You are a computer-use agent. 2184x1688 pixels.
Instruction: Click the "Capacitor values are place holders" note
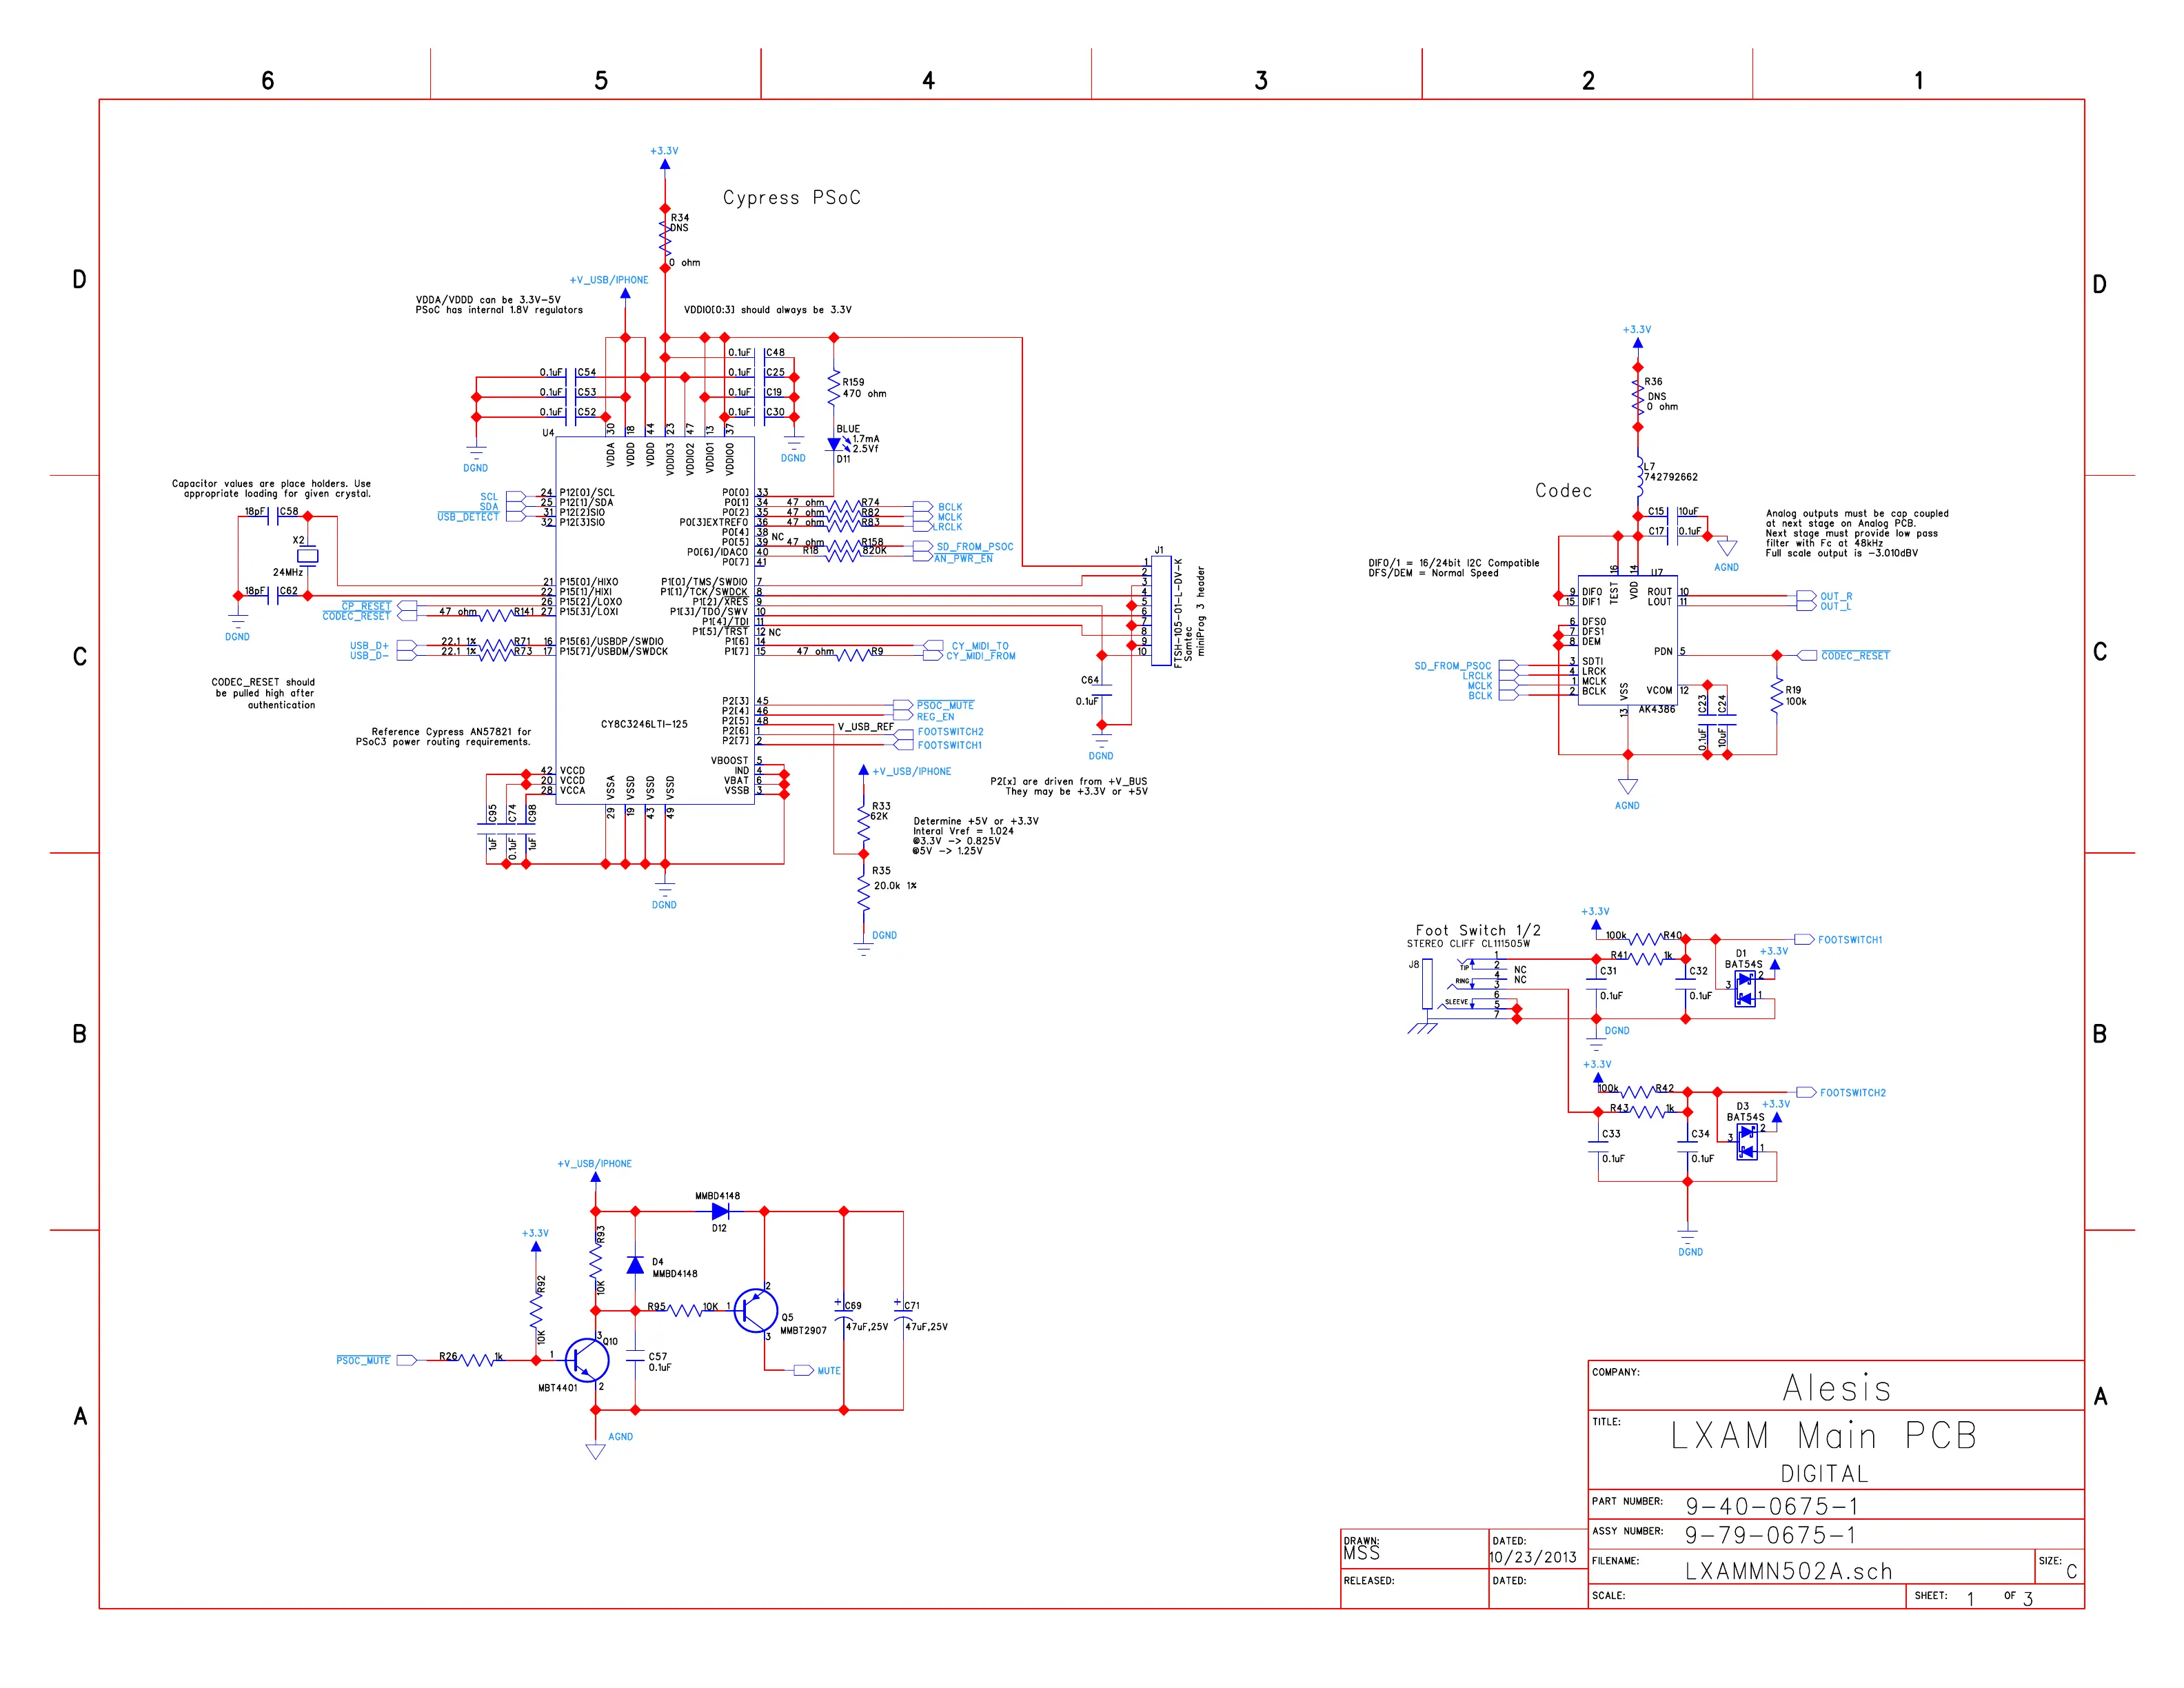(271, 488)
